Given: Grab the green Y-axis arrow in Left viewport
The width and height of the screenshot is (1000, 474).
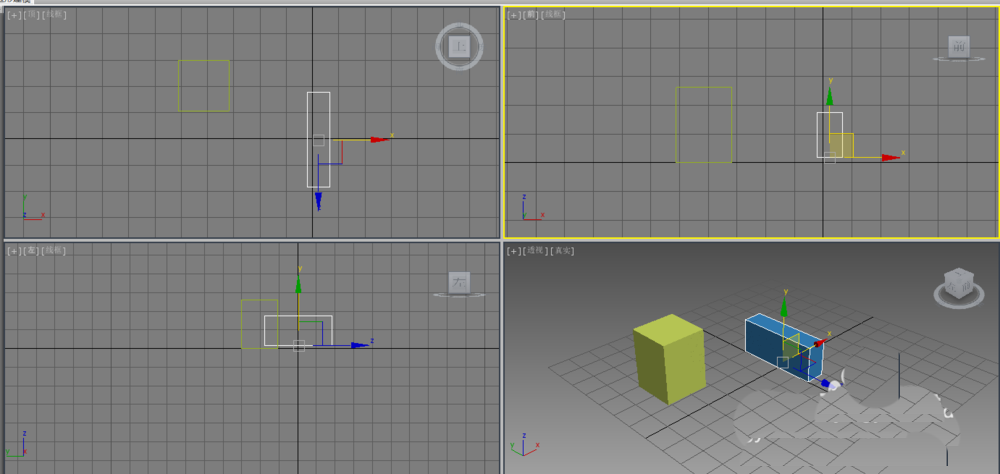Looking at the screenshot, I should (x=298, y=285).
